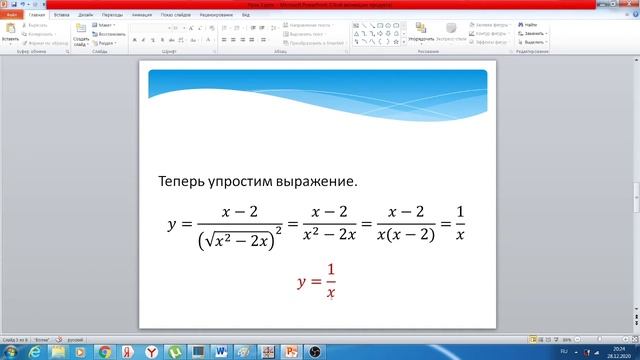
Task: Expand the shapes gallery more arrow
Action: (404, 42)
